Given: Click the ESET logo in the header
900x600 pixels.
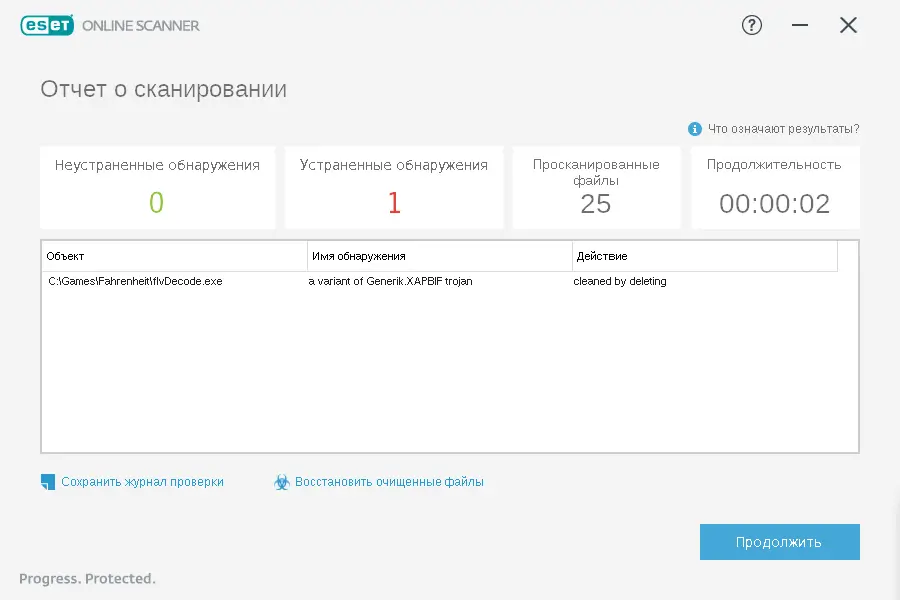Looking at the screenshot, I should coord(47,26).
